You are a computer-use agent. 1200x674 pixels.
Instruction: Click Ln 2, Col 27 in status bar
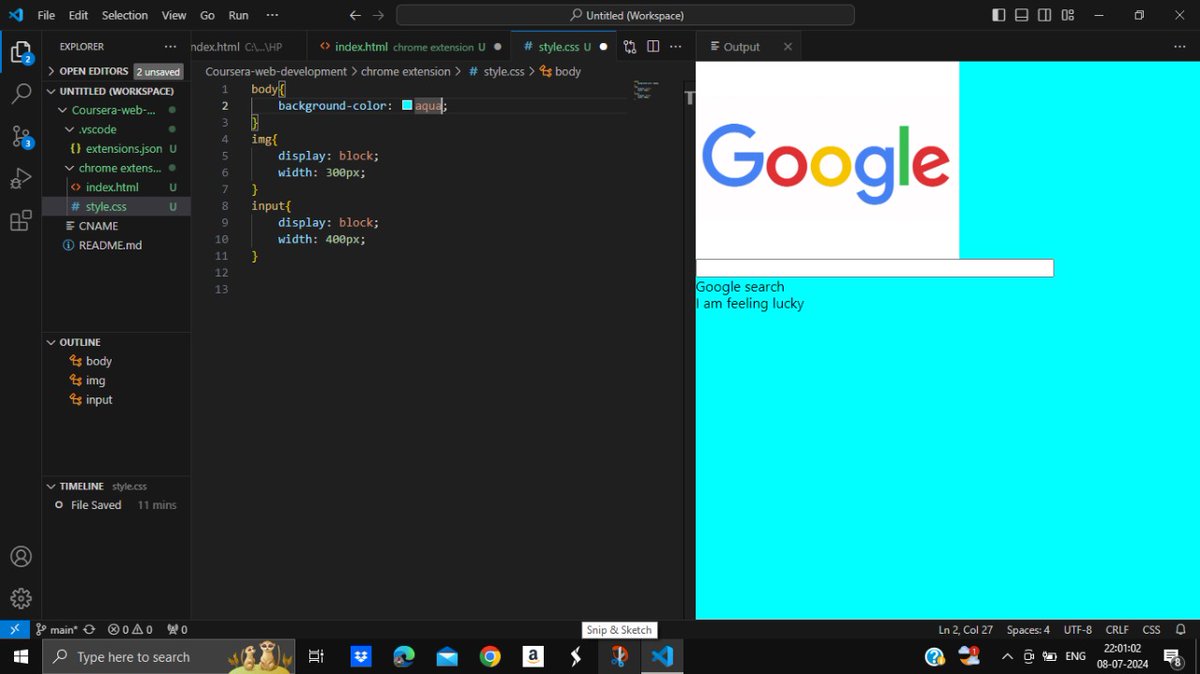965,630
